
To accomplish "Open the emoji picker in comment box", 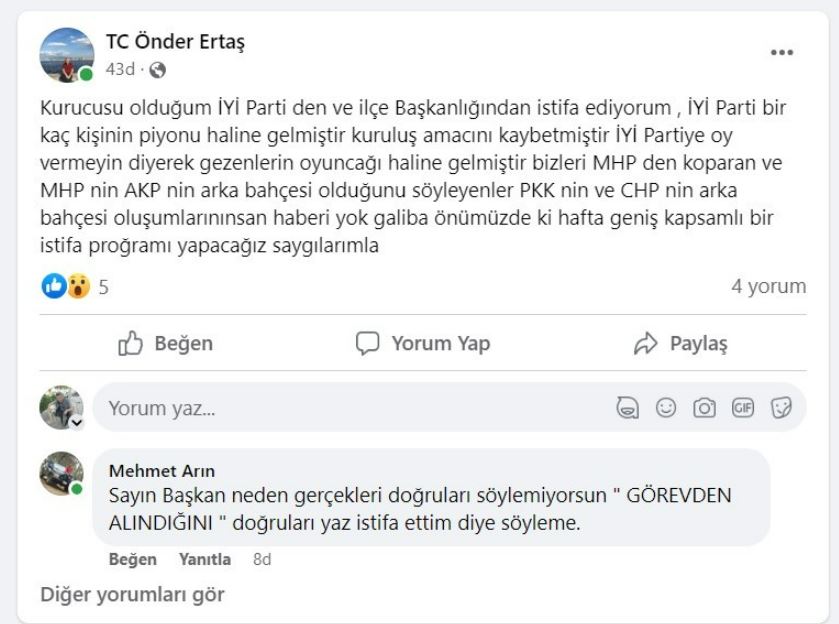I will click(666, 408).
